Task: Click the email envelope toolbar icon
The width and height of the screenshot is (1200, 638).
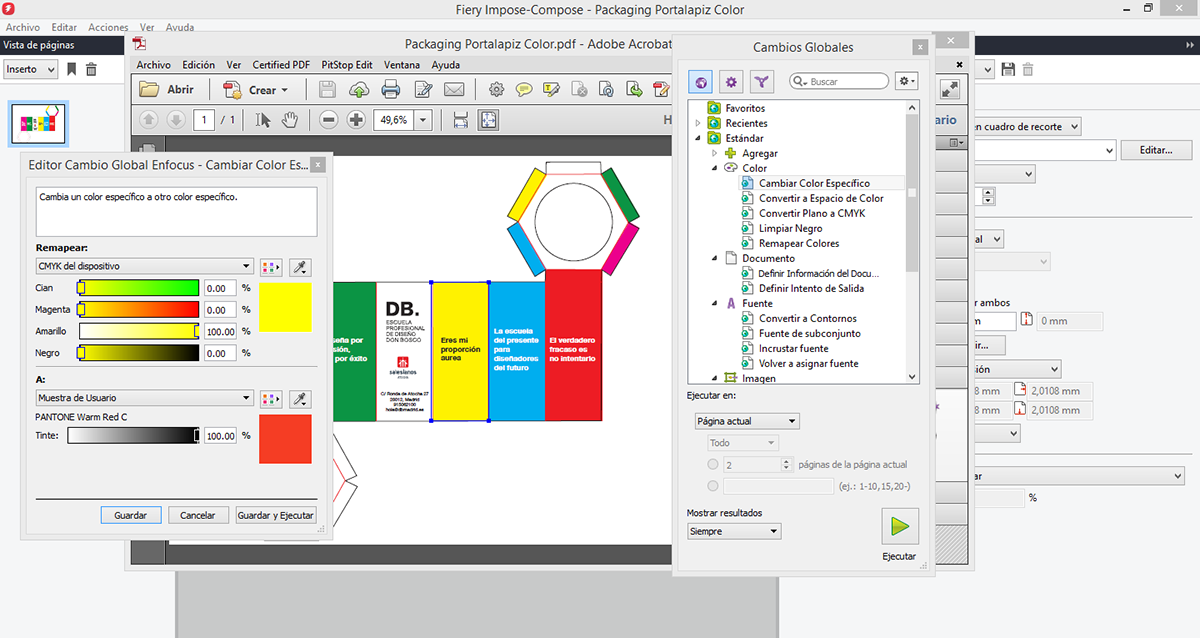Action: click(454, 89)
